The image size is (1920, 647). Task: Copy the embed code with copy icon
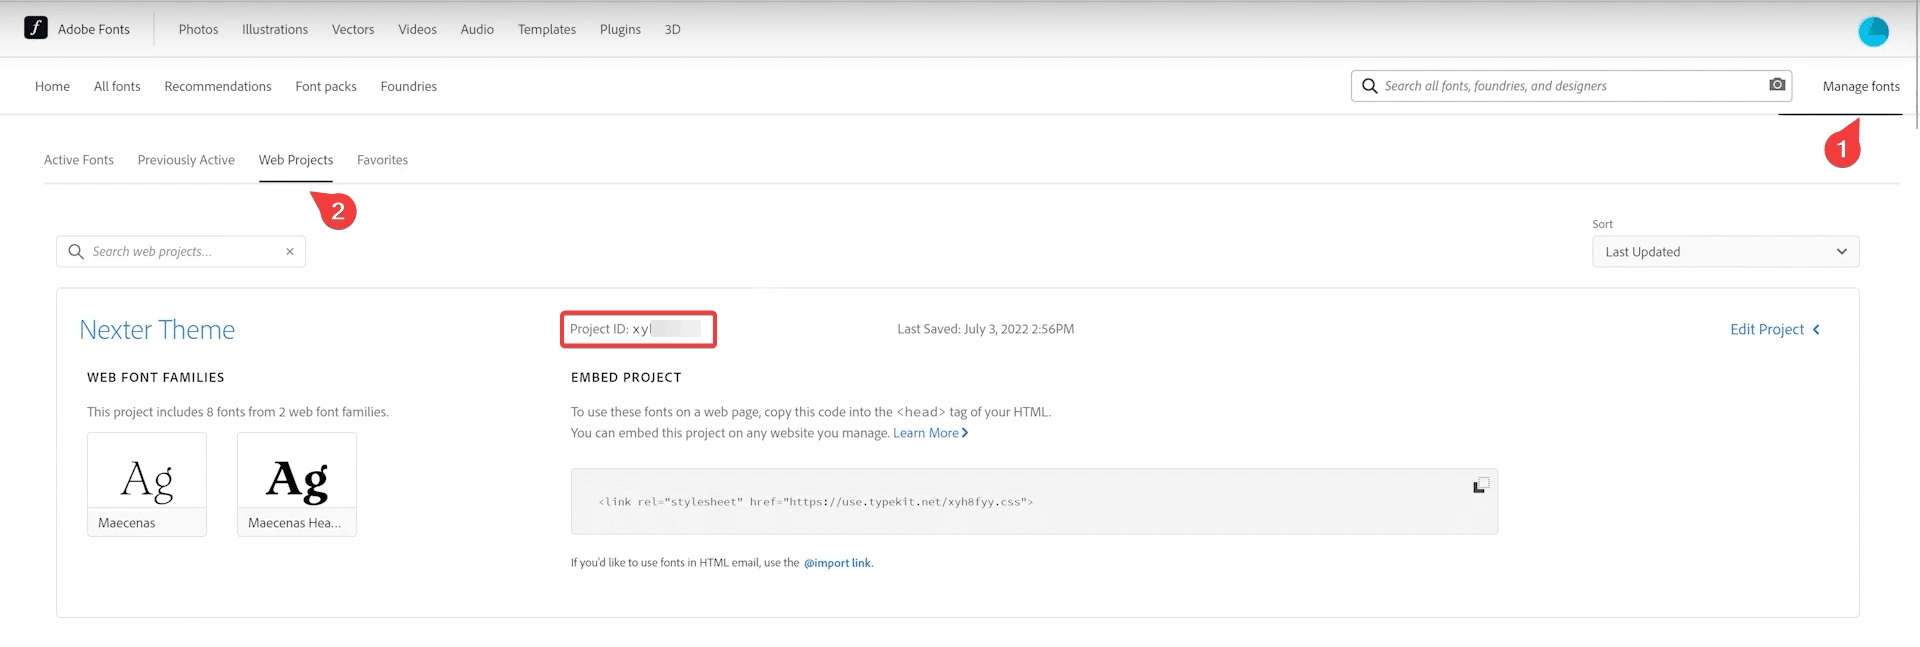(1480, 485)
